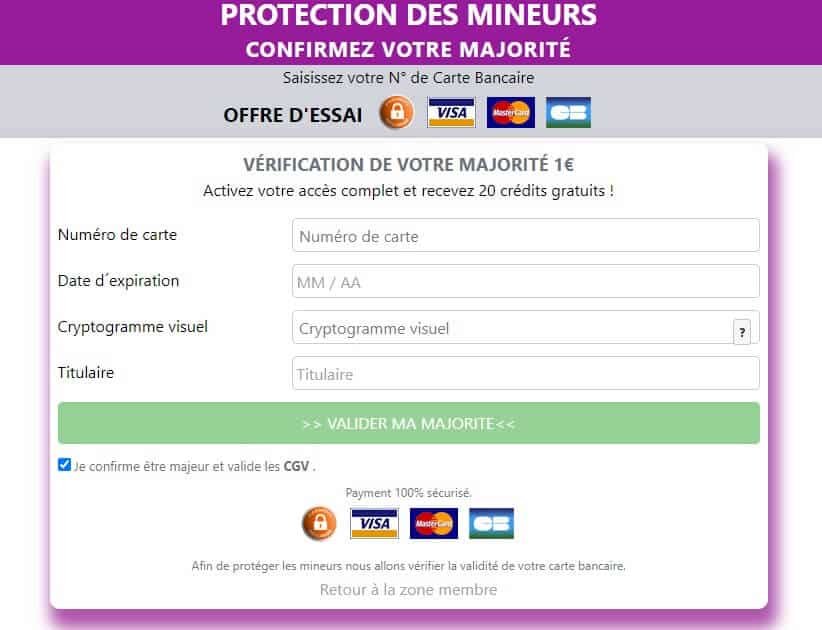The width and height of the screenshot is (822, 630).
Task: Click the 'Date d'expiration' field label
Action: coord(119,281)
